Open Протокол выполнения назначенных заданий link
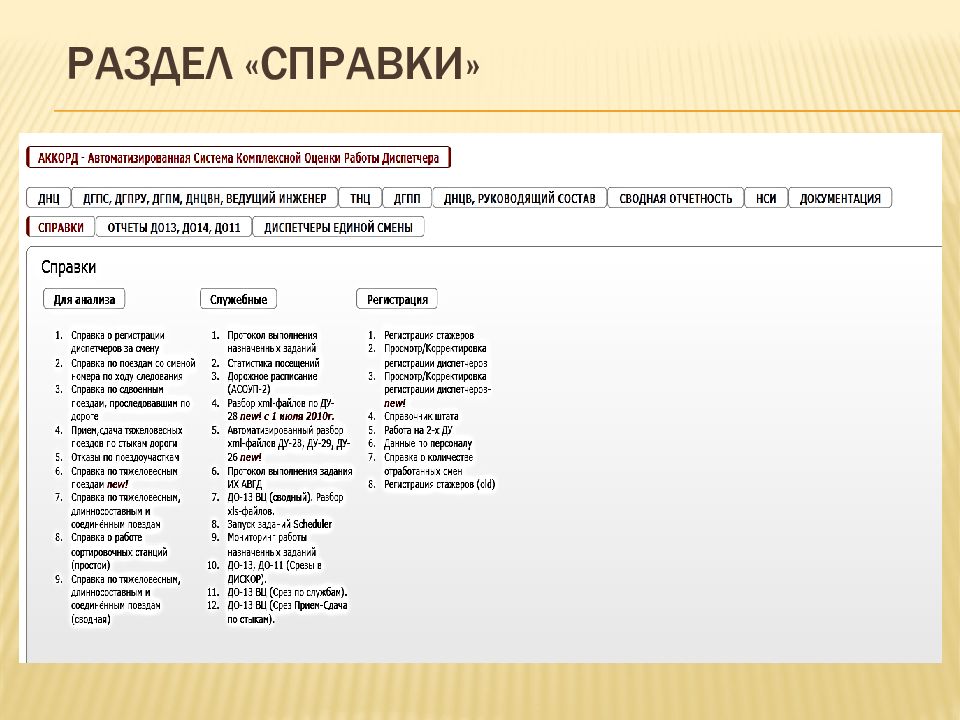Viewport: 960px width, 720px height. [x=272, y=342]
